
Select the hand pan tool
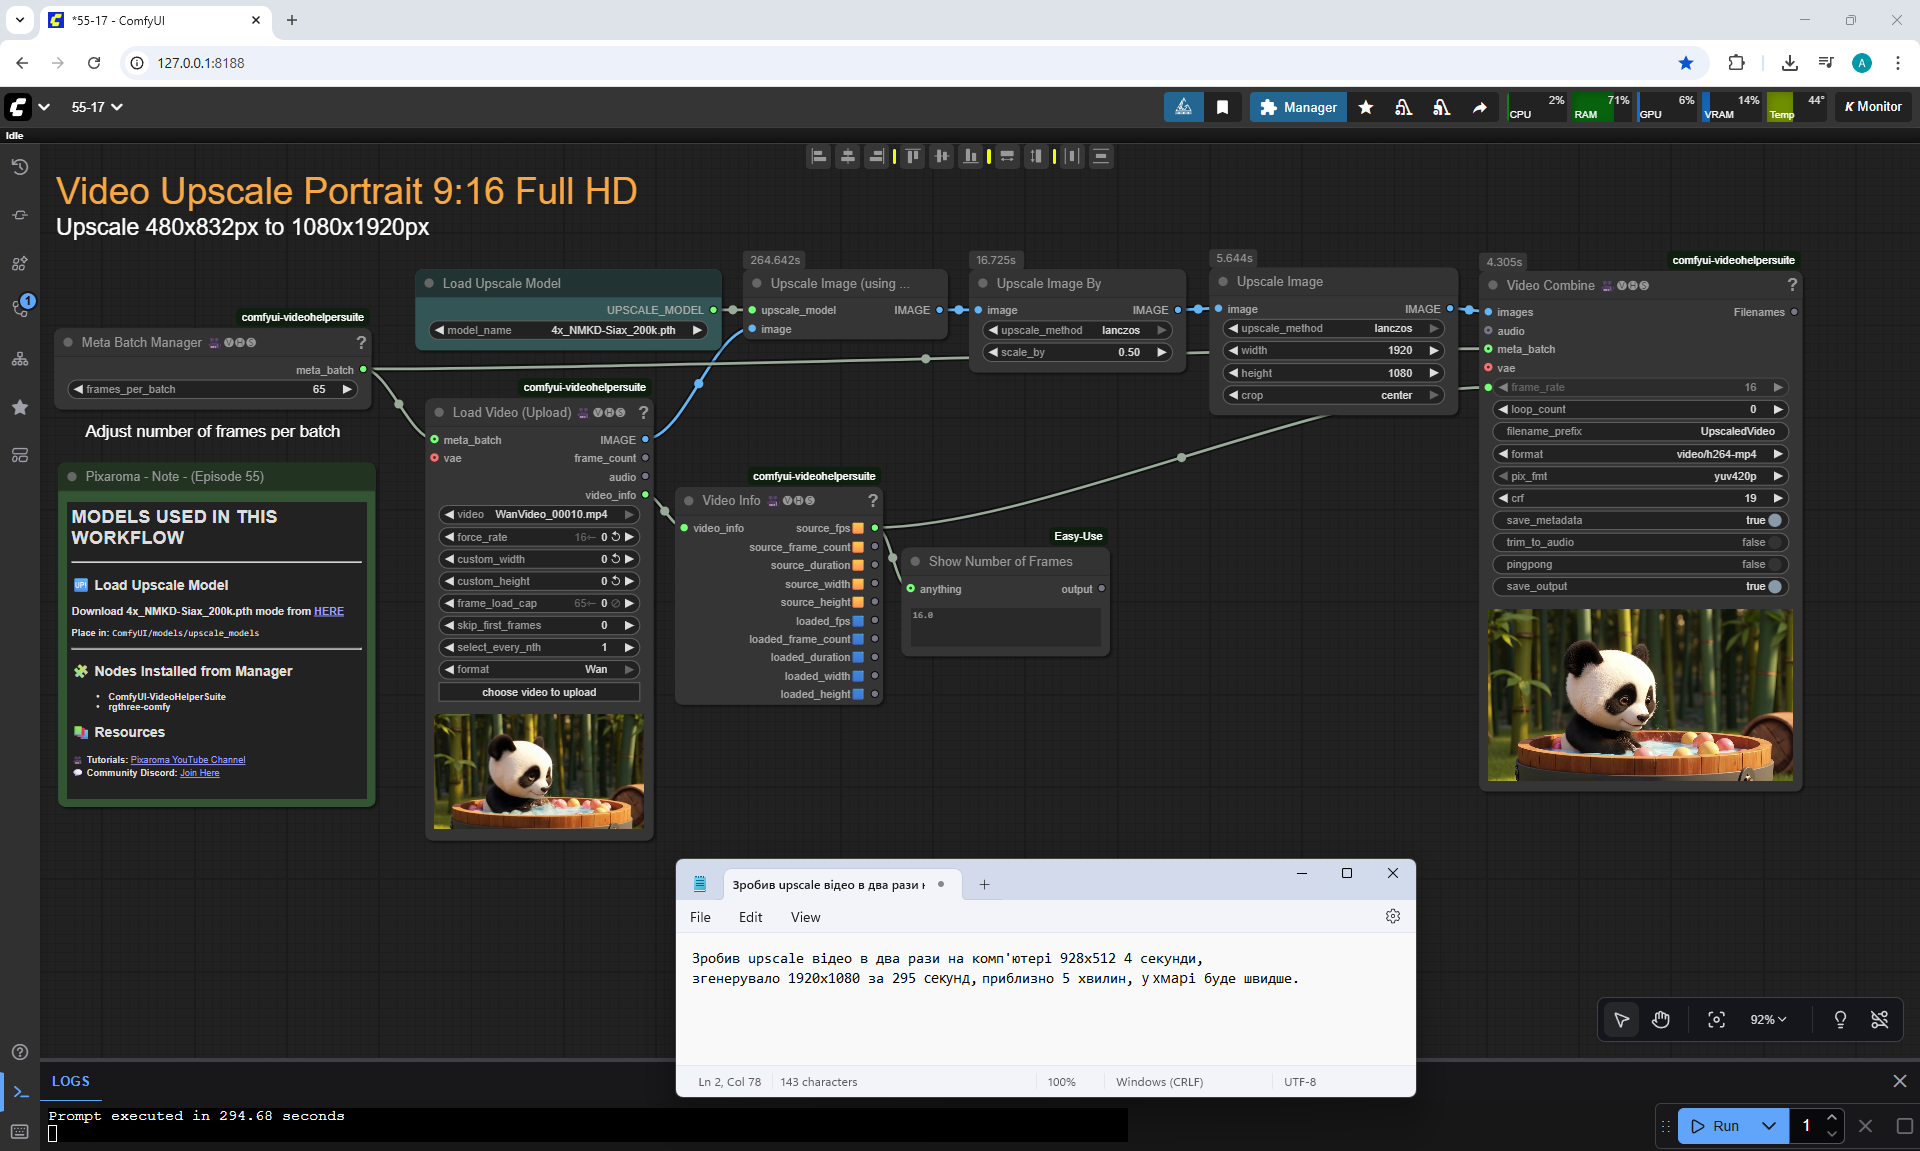pyautogui.click(x=1661, y=1019)
